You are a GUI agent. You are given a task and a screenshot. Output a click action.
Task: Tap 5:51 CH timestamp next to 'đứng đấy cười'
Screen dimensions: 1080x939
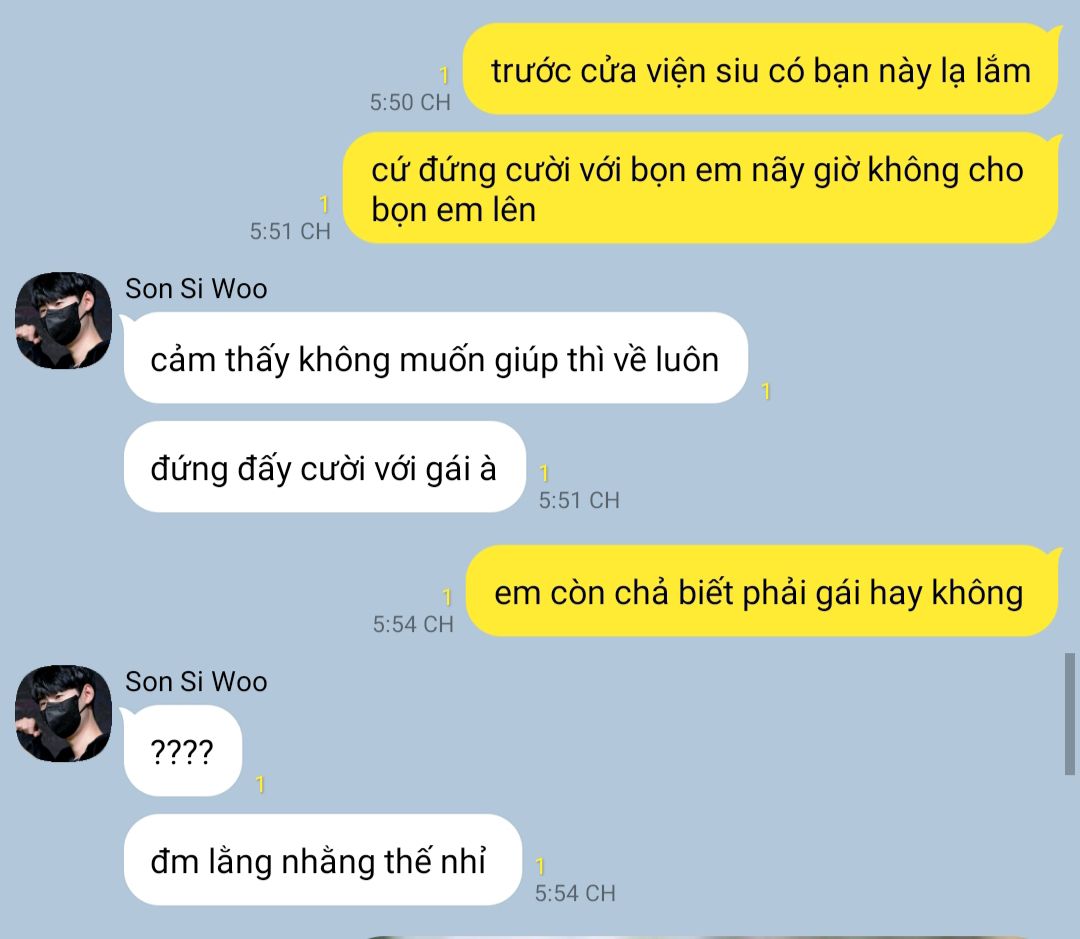[x=579, y=500]
